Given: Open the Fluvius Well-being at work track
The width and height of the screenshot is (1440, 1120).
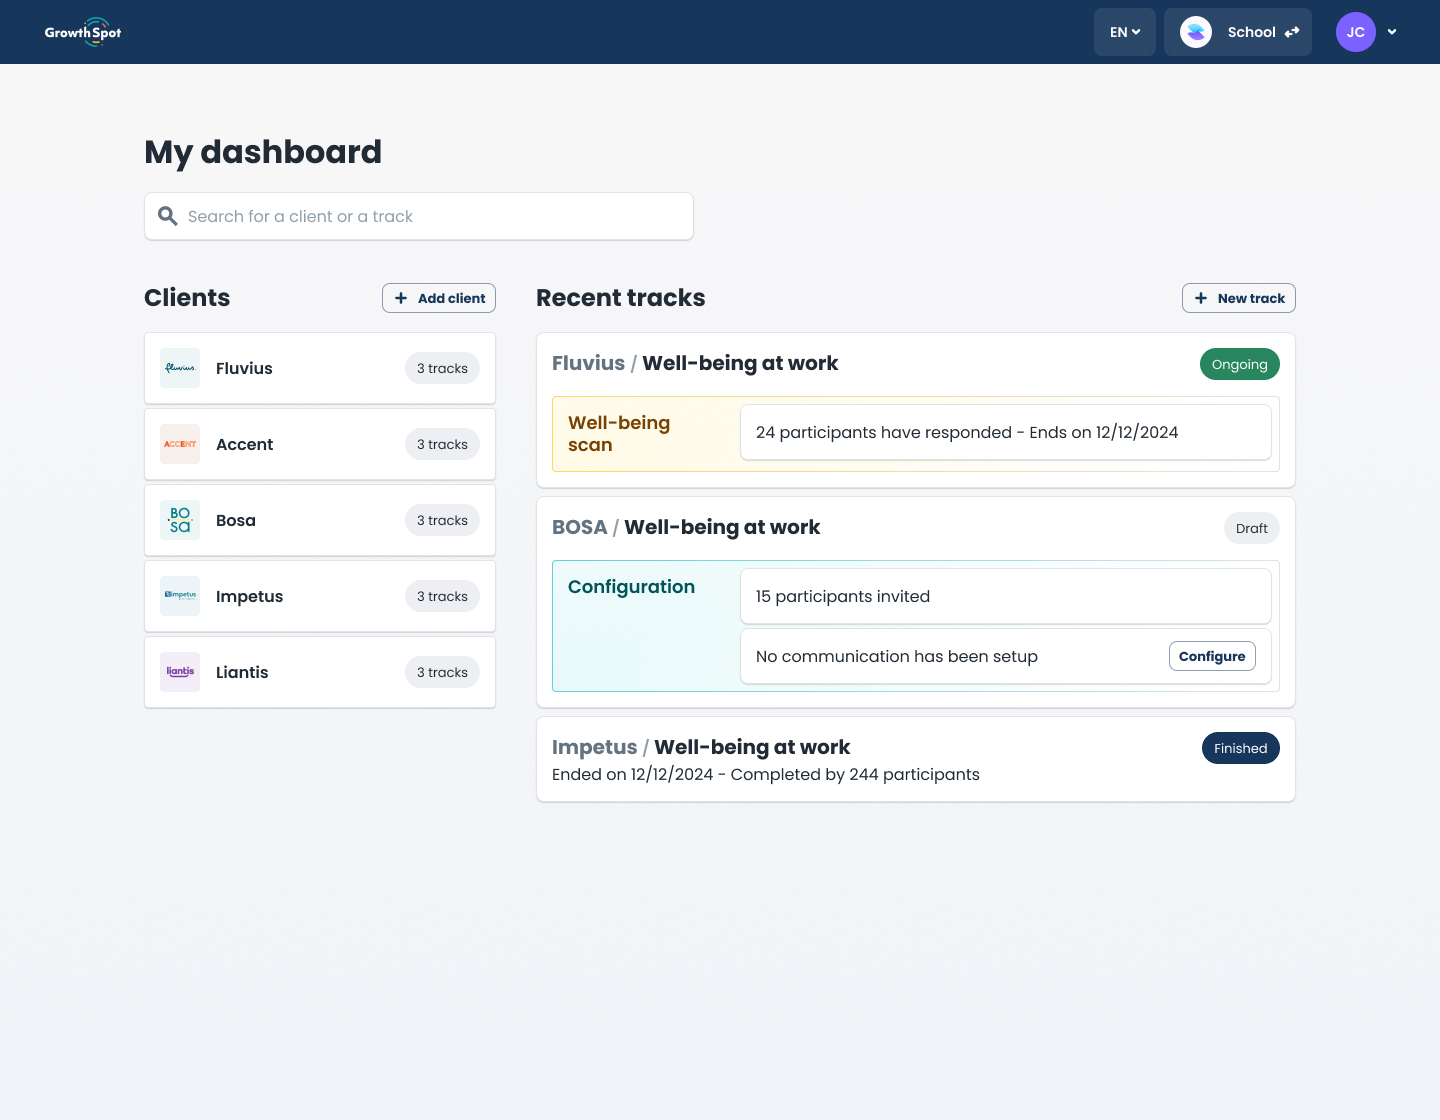Looking at the screenshot, I should tap(739, 363).
